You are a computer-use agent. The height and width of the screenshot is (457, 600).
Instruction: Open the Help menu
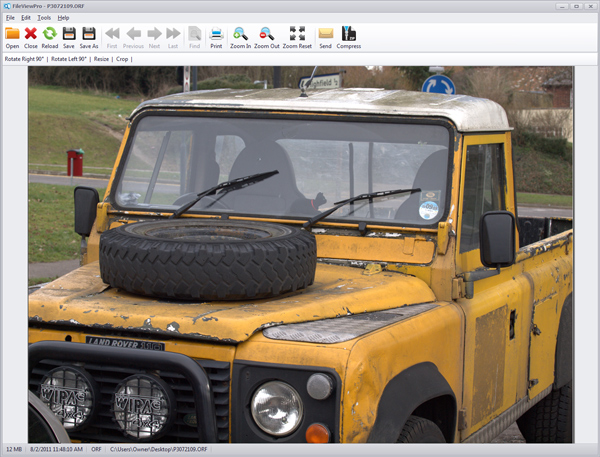click(63, 18)
